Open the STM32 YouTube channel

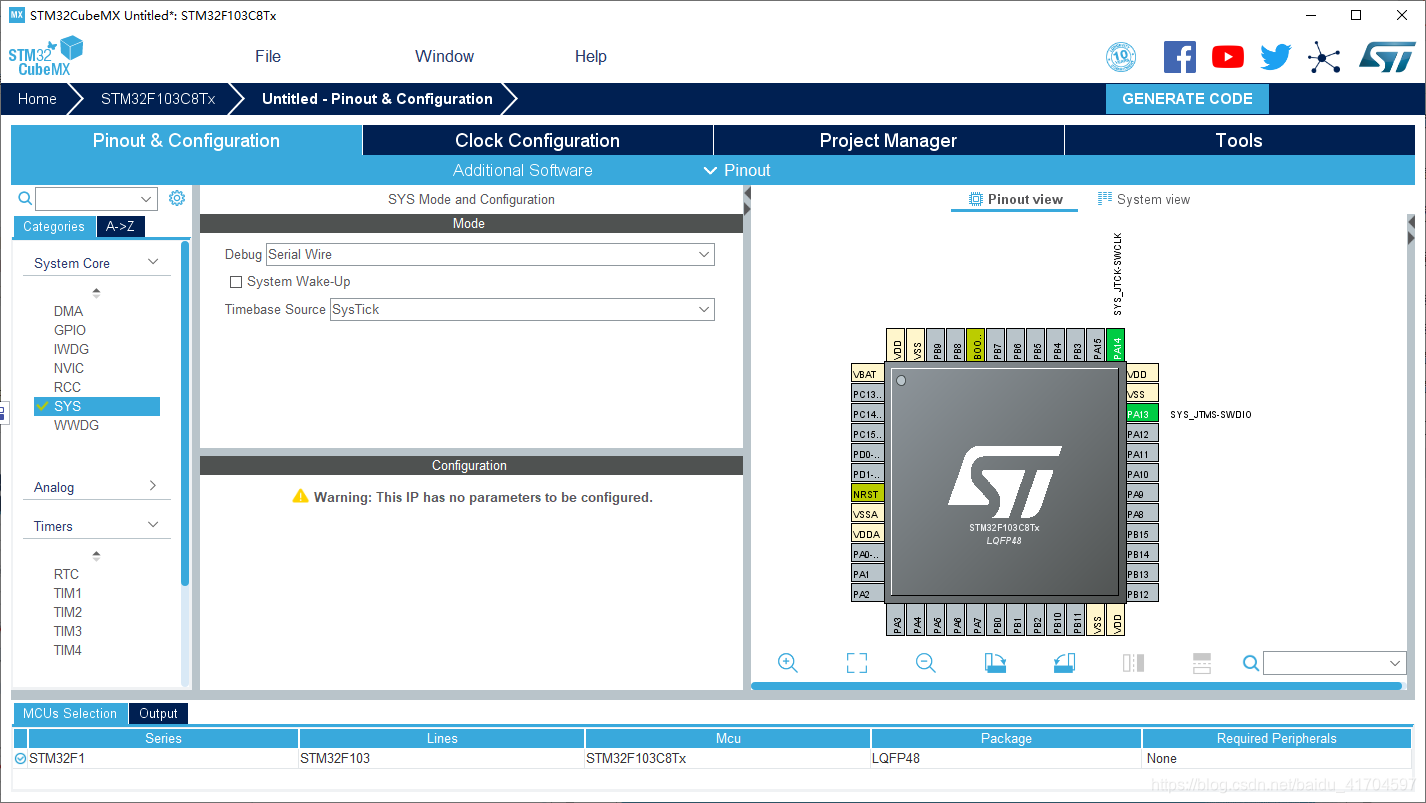click(x=1227, y=56)
